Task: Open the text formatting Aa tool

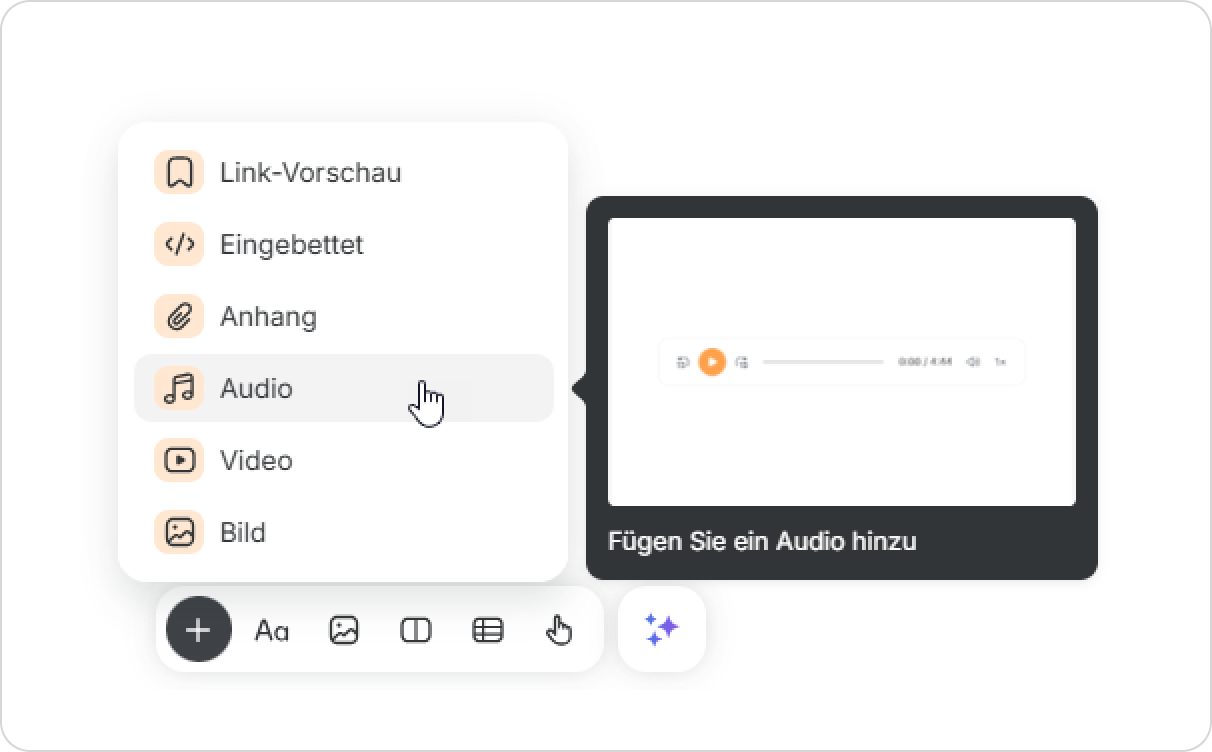Action: 271,630
